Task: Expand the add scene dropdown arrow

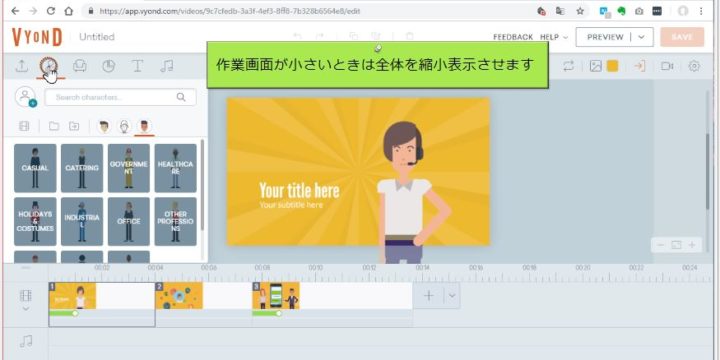Action: coord(452,296)
